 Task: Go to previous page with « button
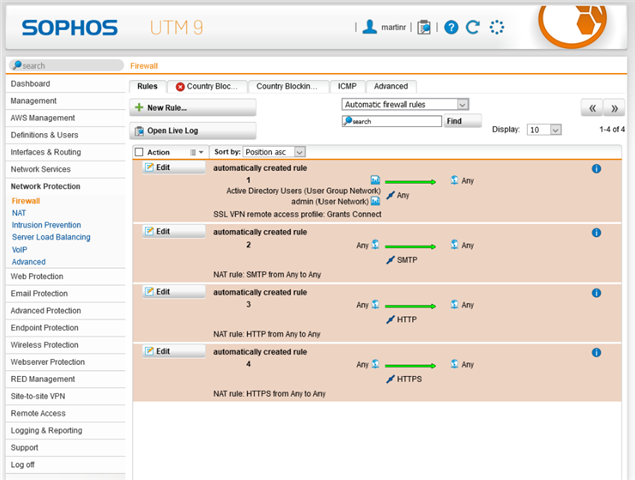[592, 108]
